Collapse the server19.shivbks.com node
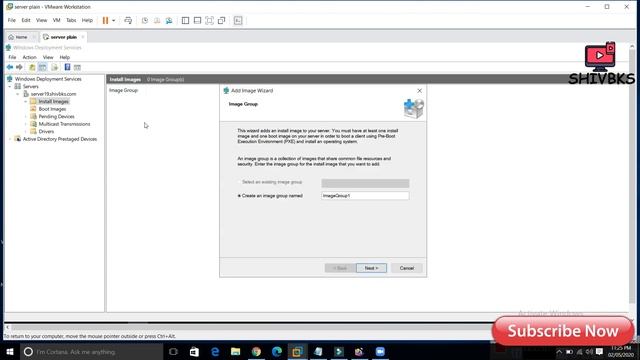The height and width of the screenshot is (360, 640). (18, 94)
